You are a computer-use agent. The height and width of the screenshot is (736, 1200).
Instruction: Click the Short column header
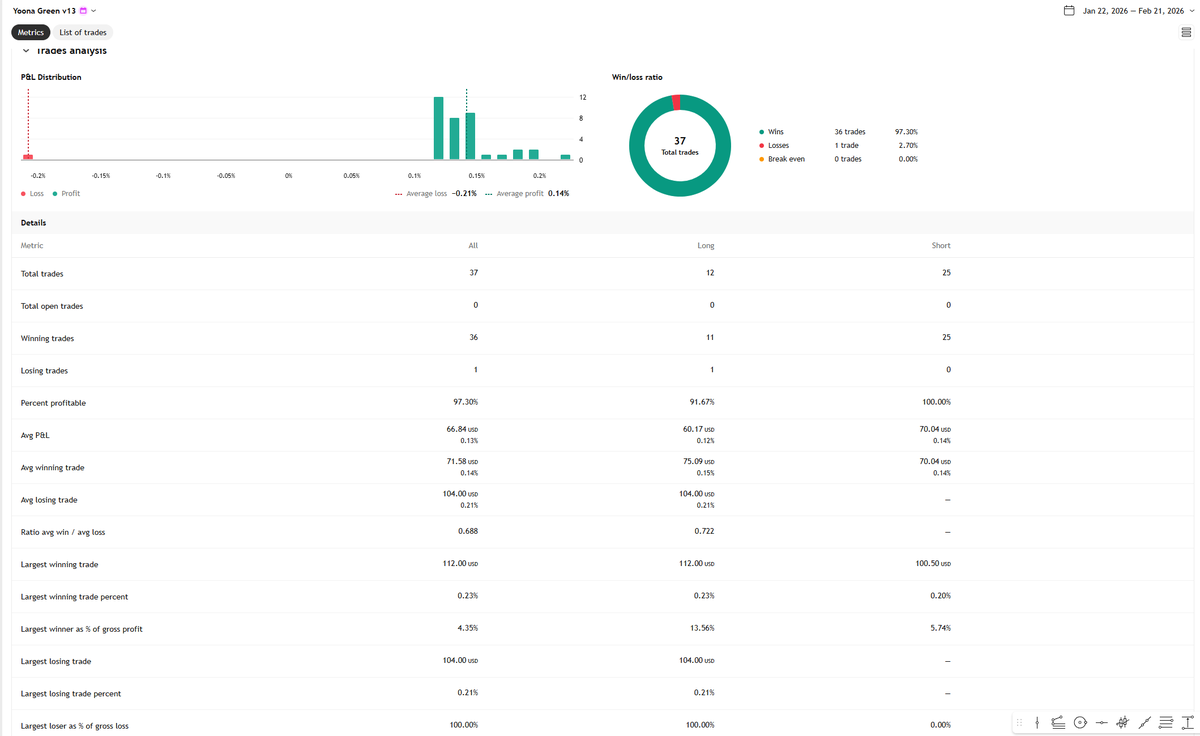point(941,245)
